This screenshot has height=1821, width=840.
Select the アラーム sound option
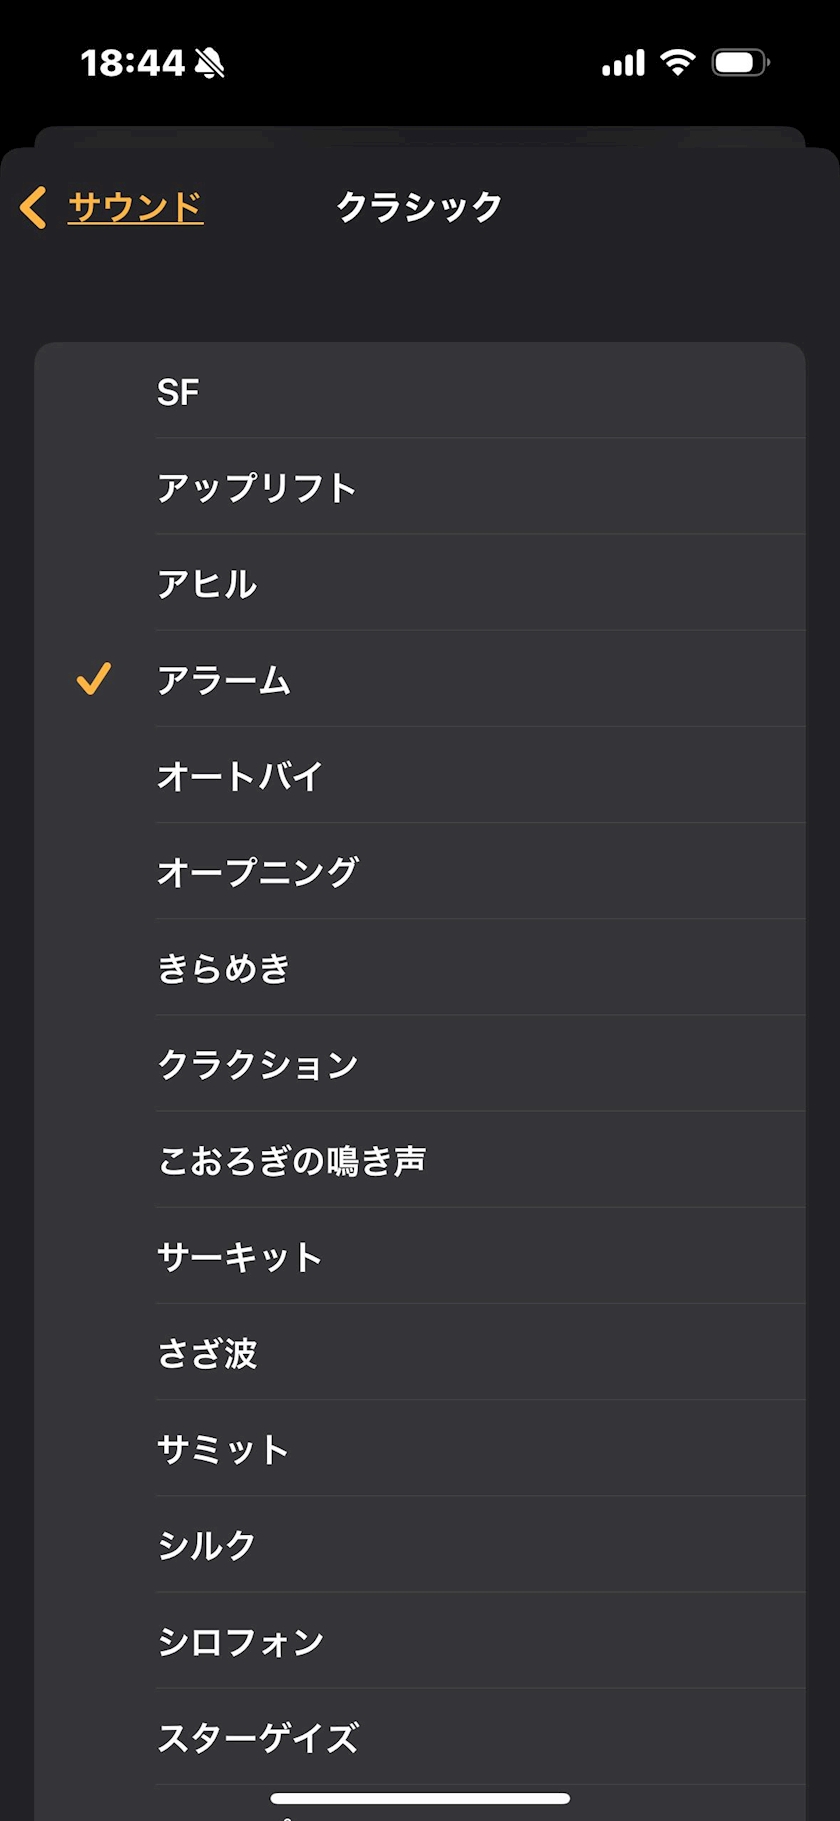(420, 679)
